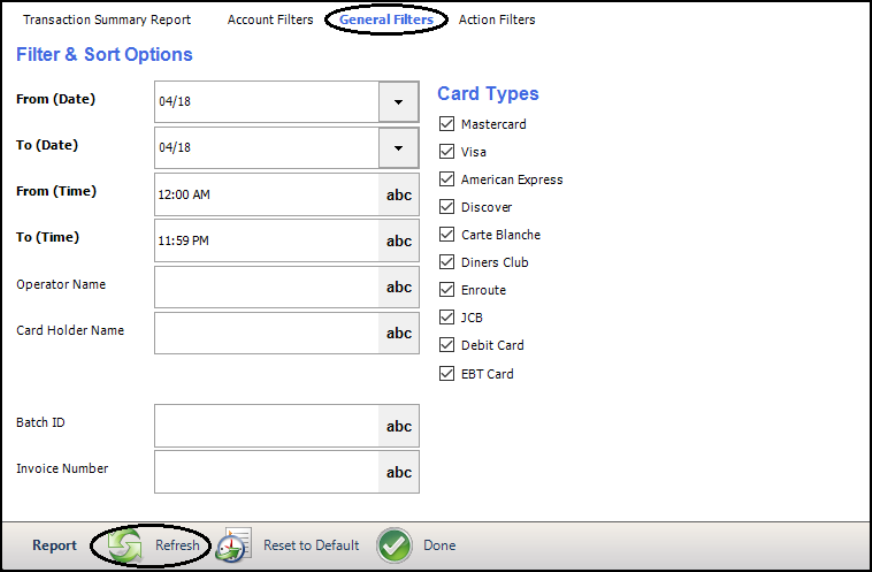Click abc keyboard icon for Card Holder Name
The height and width of the screenshot is (572, 872).
[x=399, y=333]
